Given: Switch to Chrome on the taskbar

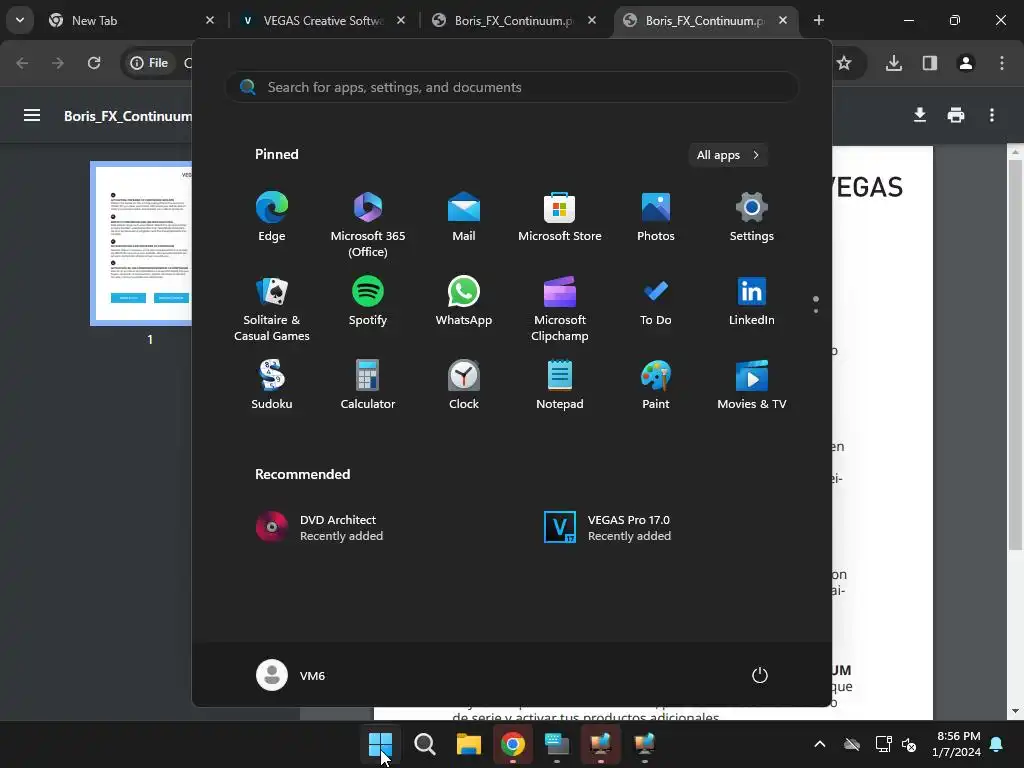Looking at the screenshot, I should pyautogui.click(x=513, y=743).
